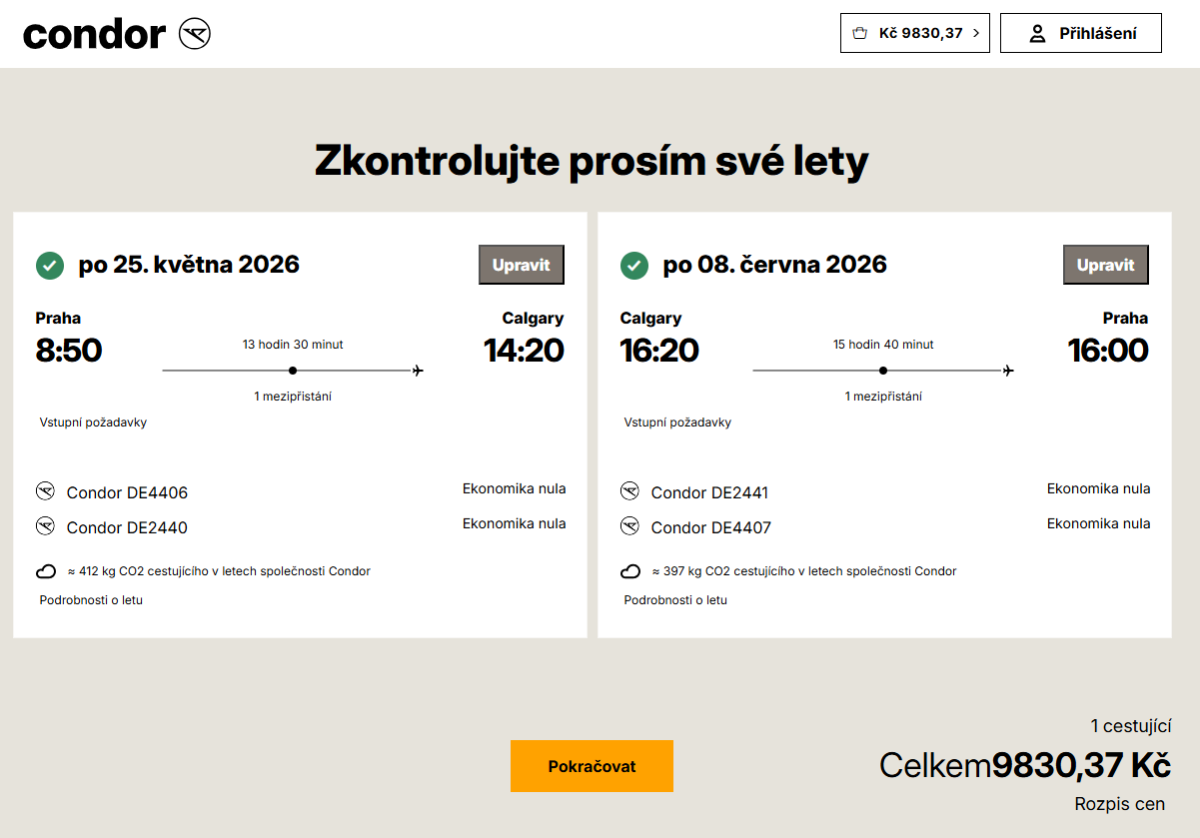Click the user profile icon beside Přihlášení

[x=1037, y=33]
